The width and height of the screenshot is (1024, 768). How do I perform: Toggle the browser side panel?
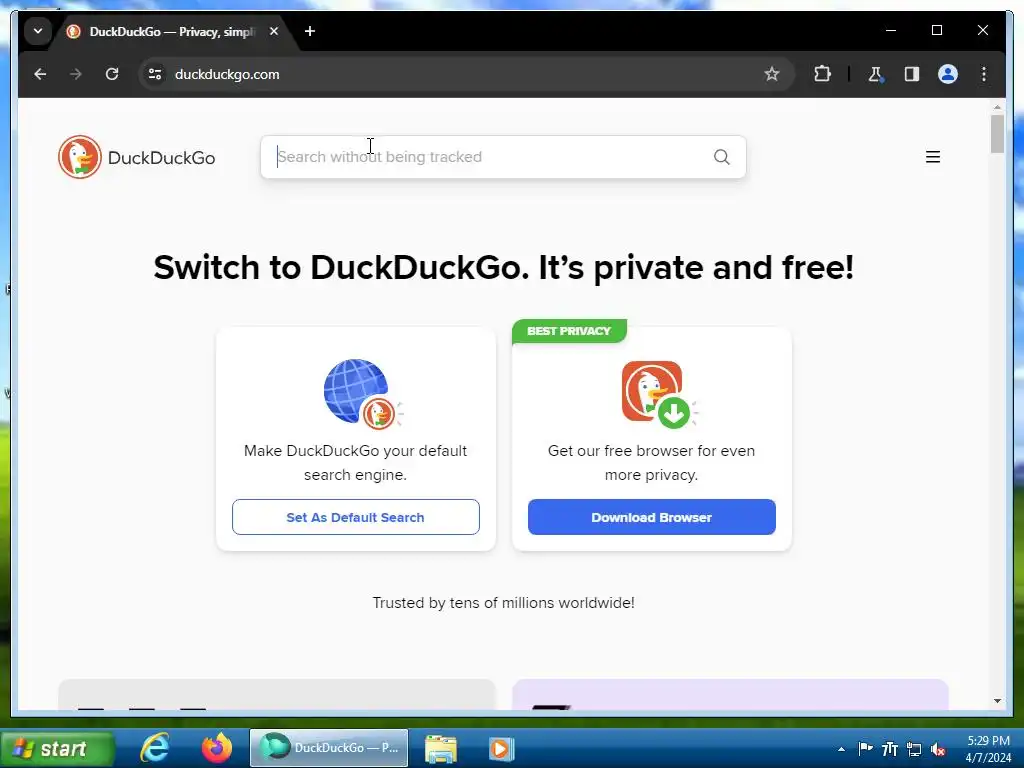[912, 74]
